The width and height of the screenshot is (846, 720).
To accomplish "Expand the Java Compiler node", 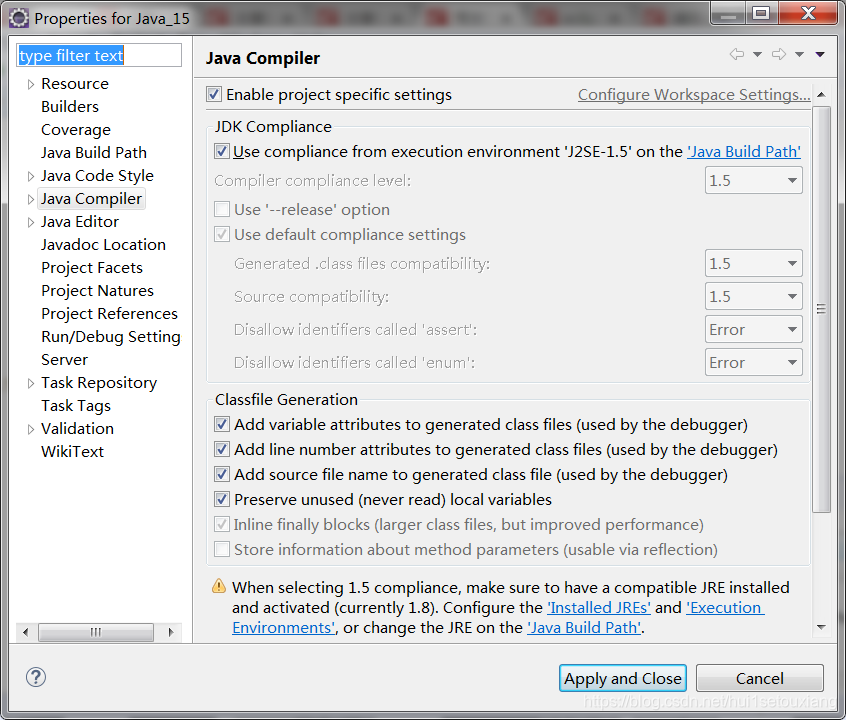I will click(31, 199).
